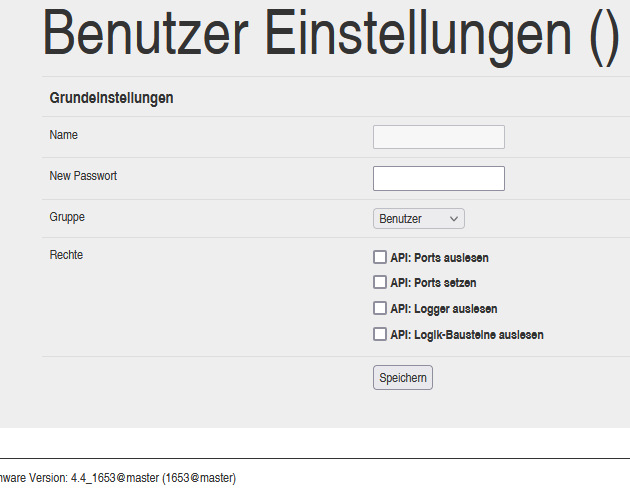Click the 'API: Ports auslesen' label text
This screenshot has height=493, width=630.
pos(439,258)
